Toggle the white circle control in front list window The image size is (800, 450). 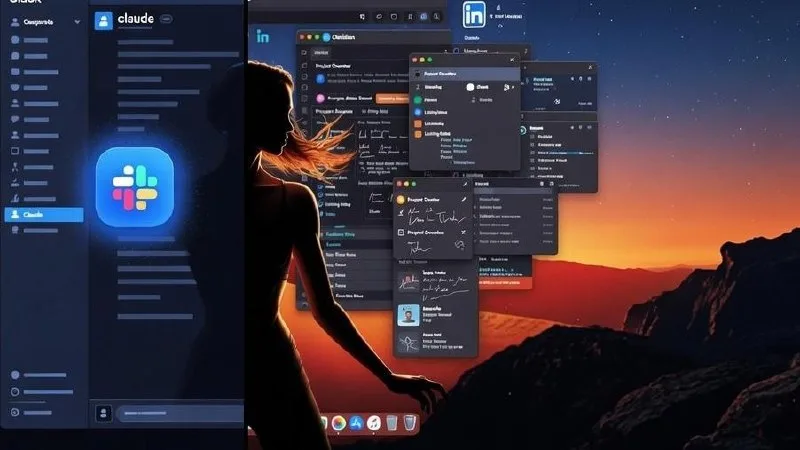click(x=470, y=87)
